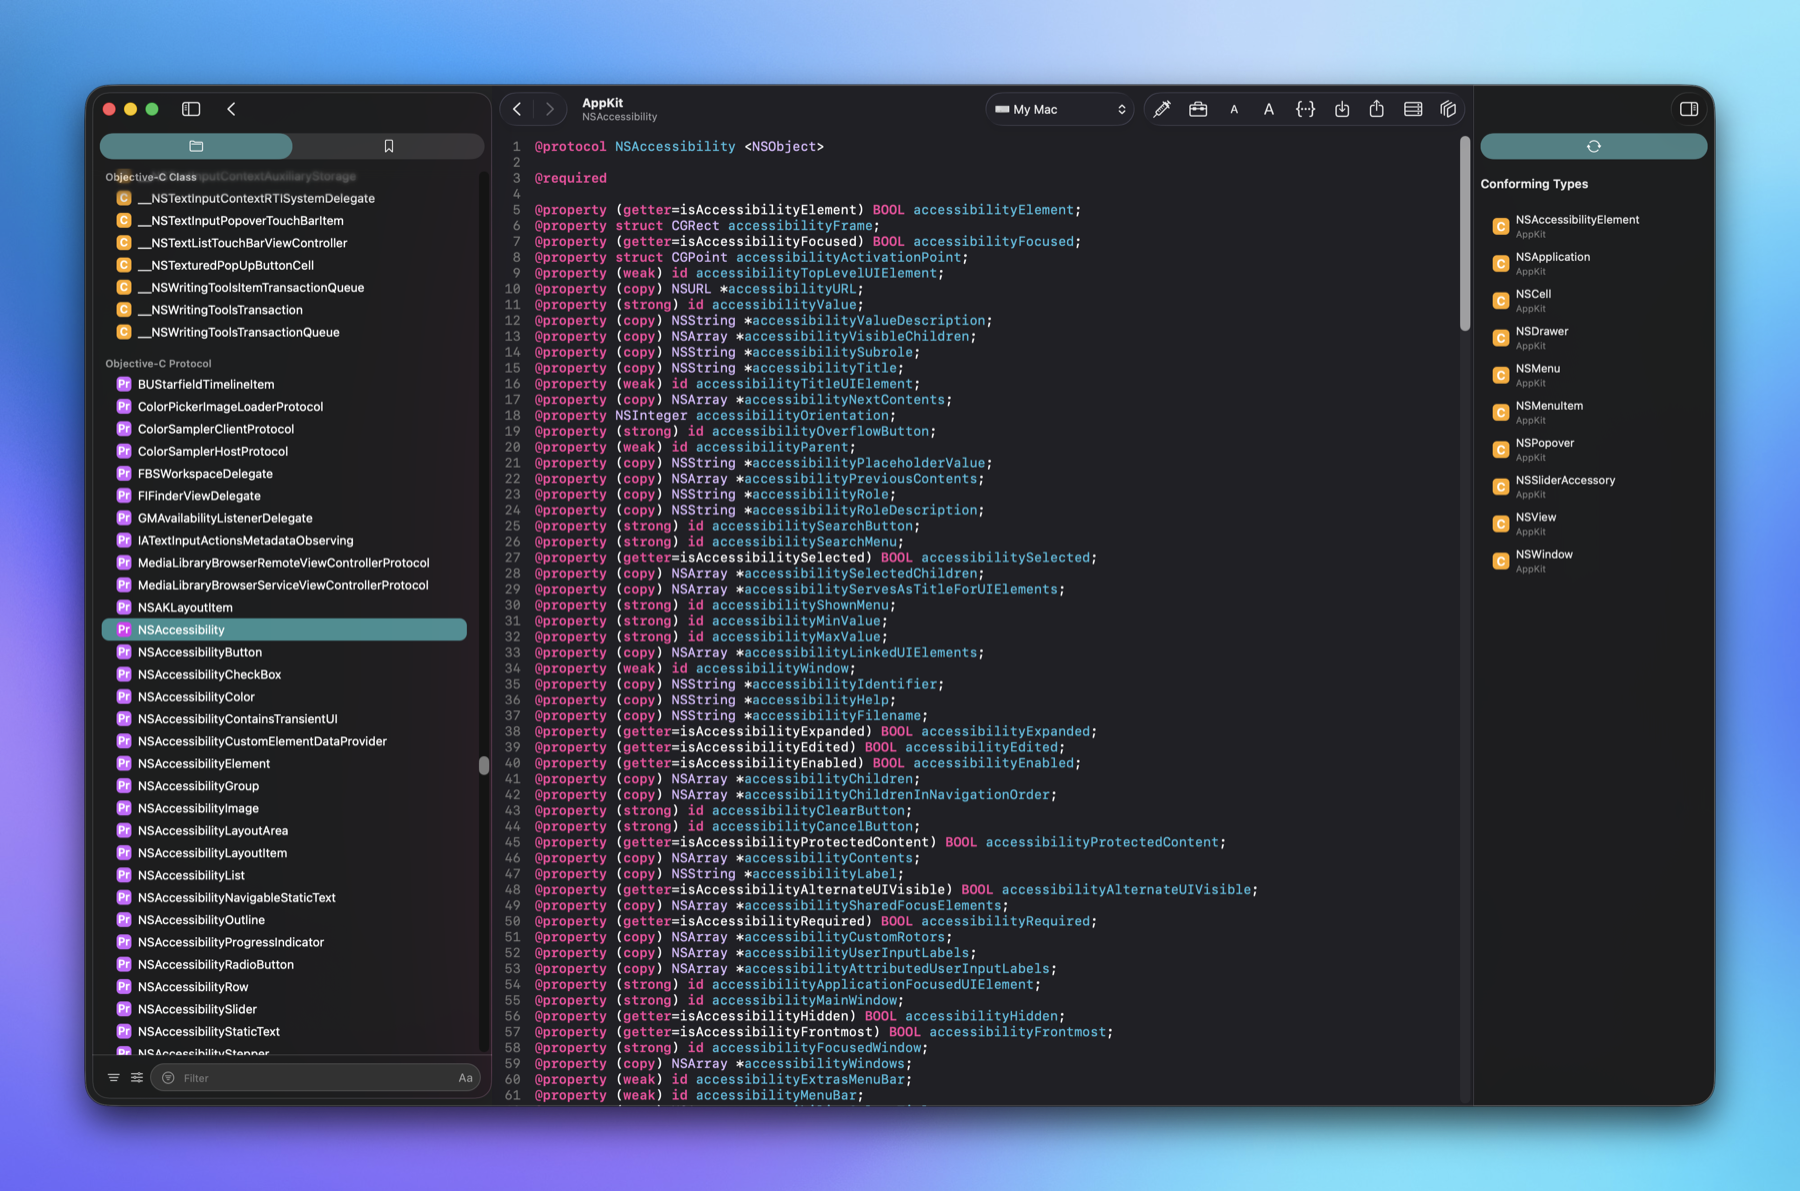
Task: Click the download to tray icon
Action: click(1342, 109)
